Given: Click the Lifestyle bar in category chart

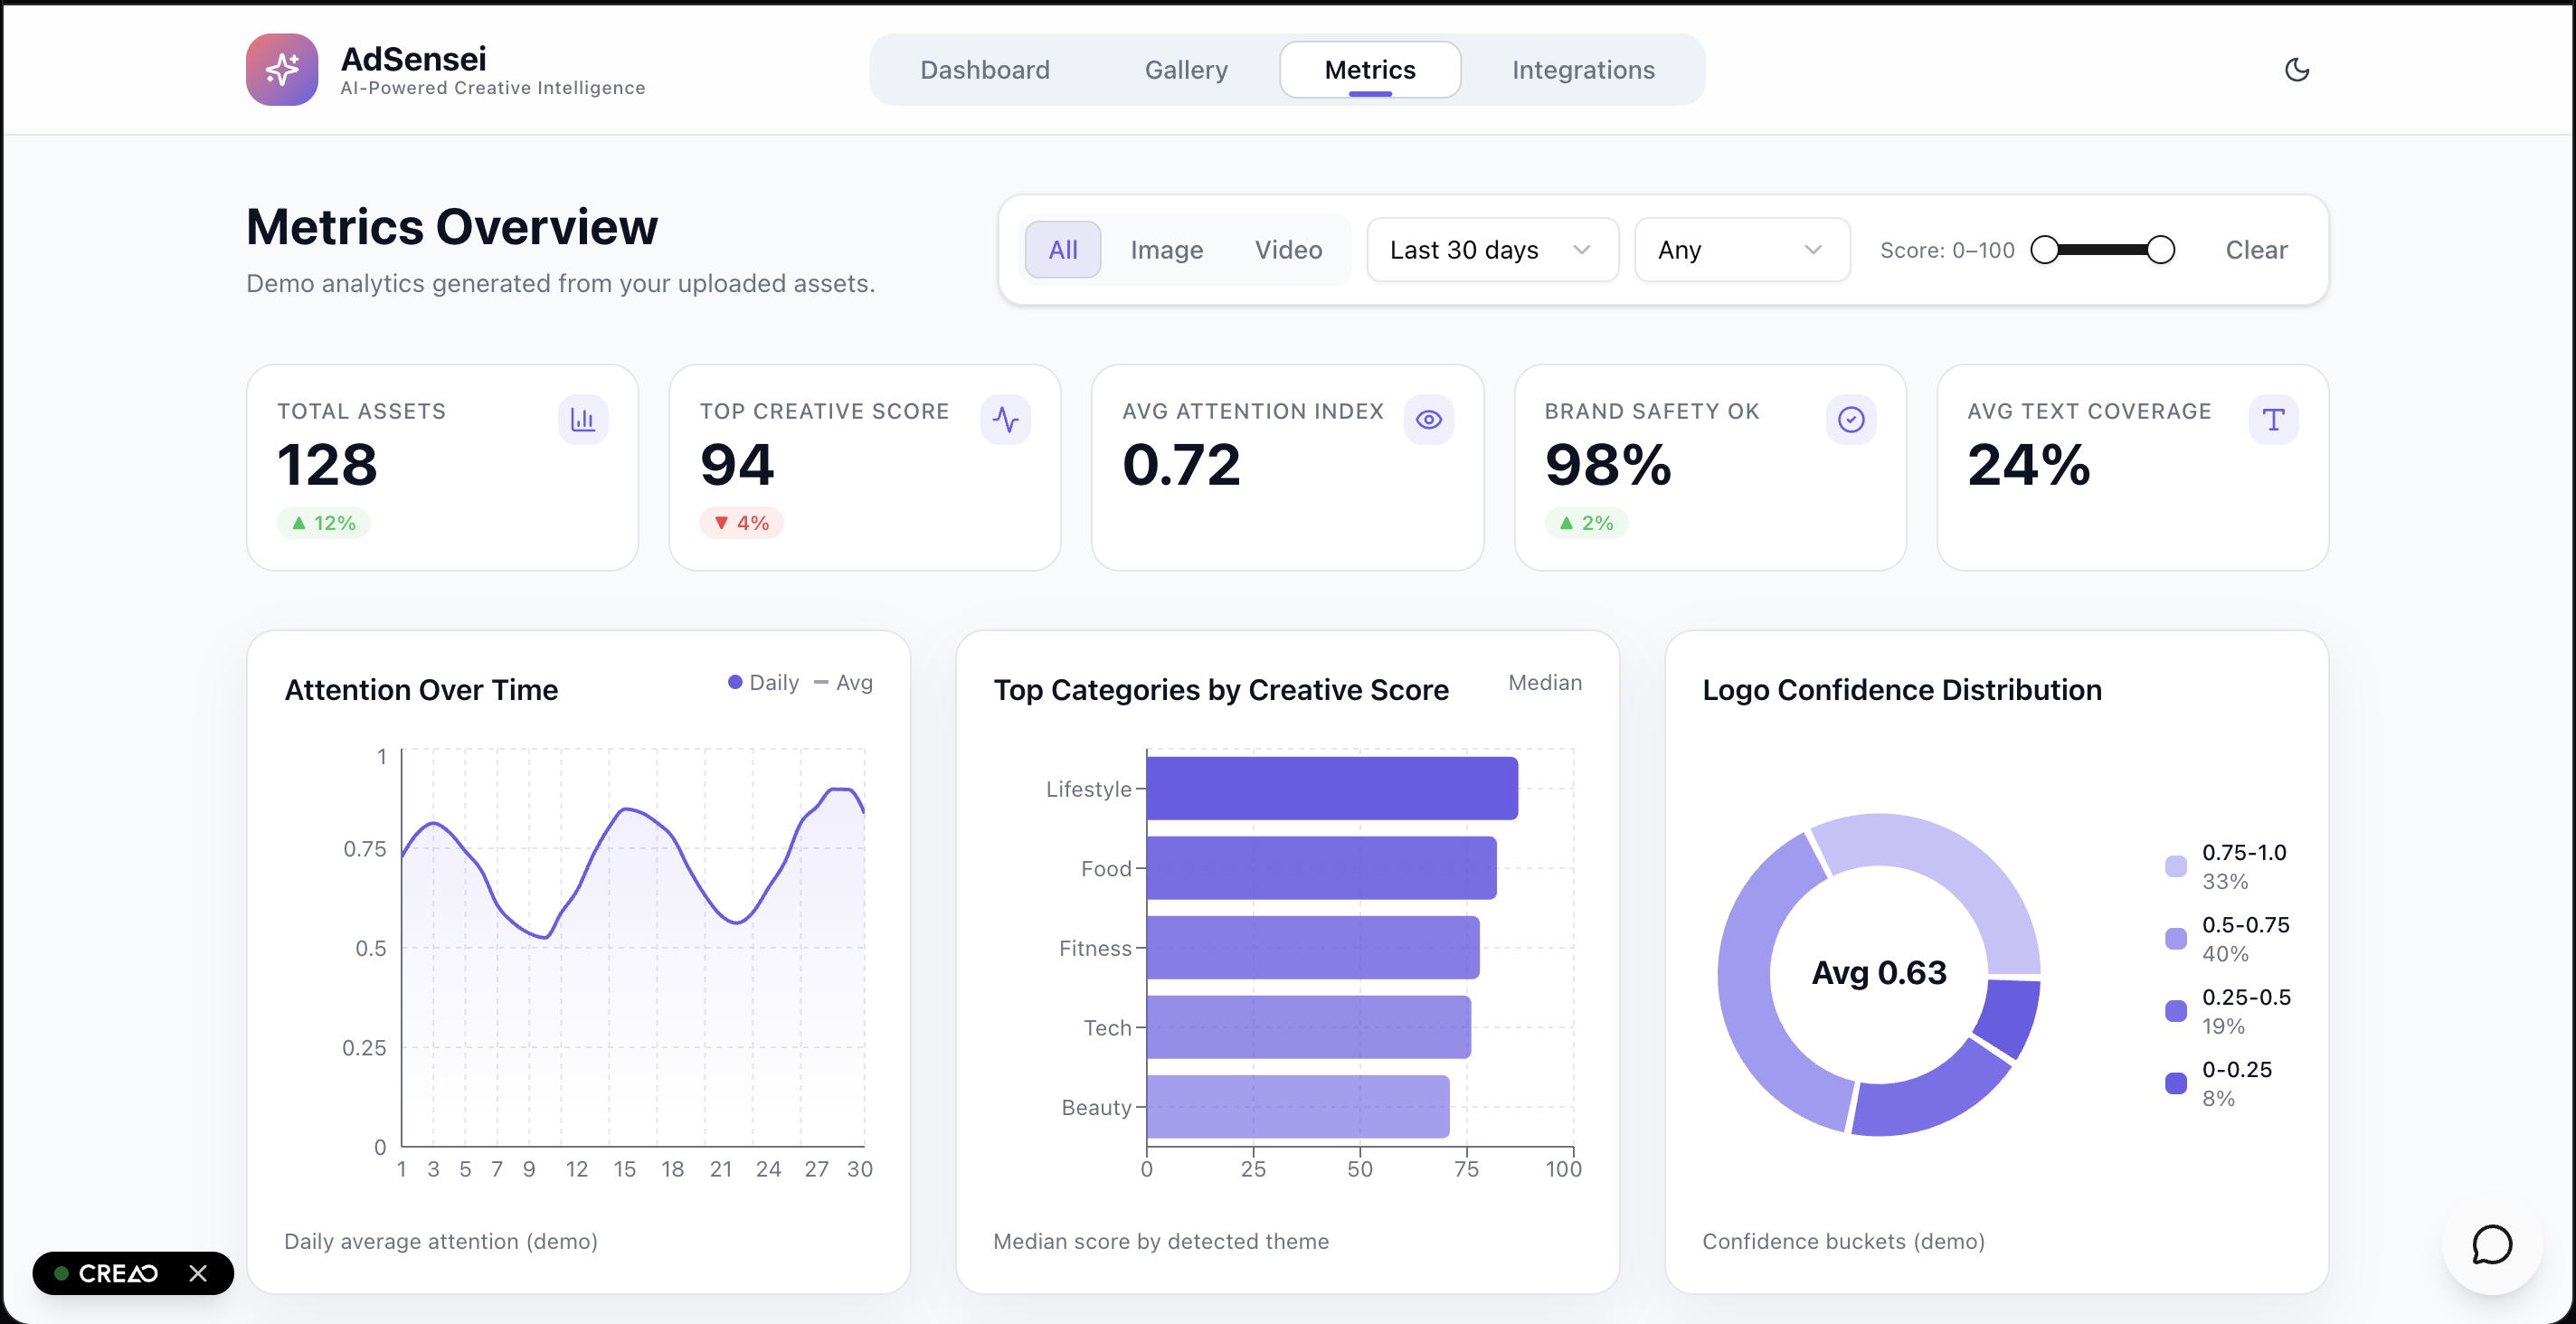Looking at the screenshot, I should tap(1331, 788).
